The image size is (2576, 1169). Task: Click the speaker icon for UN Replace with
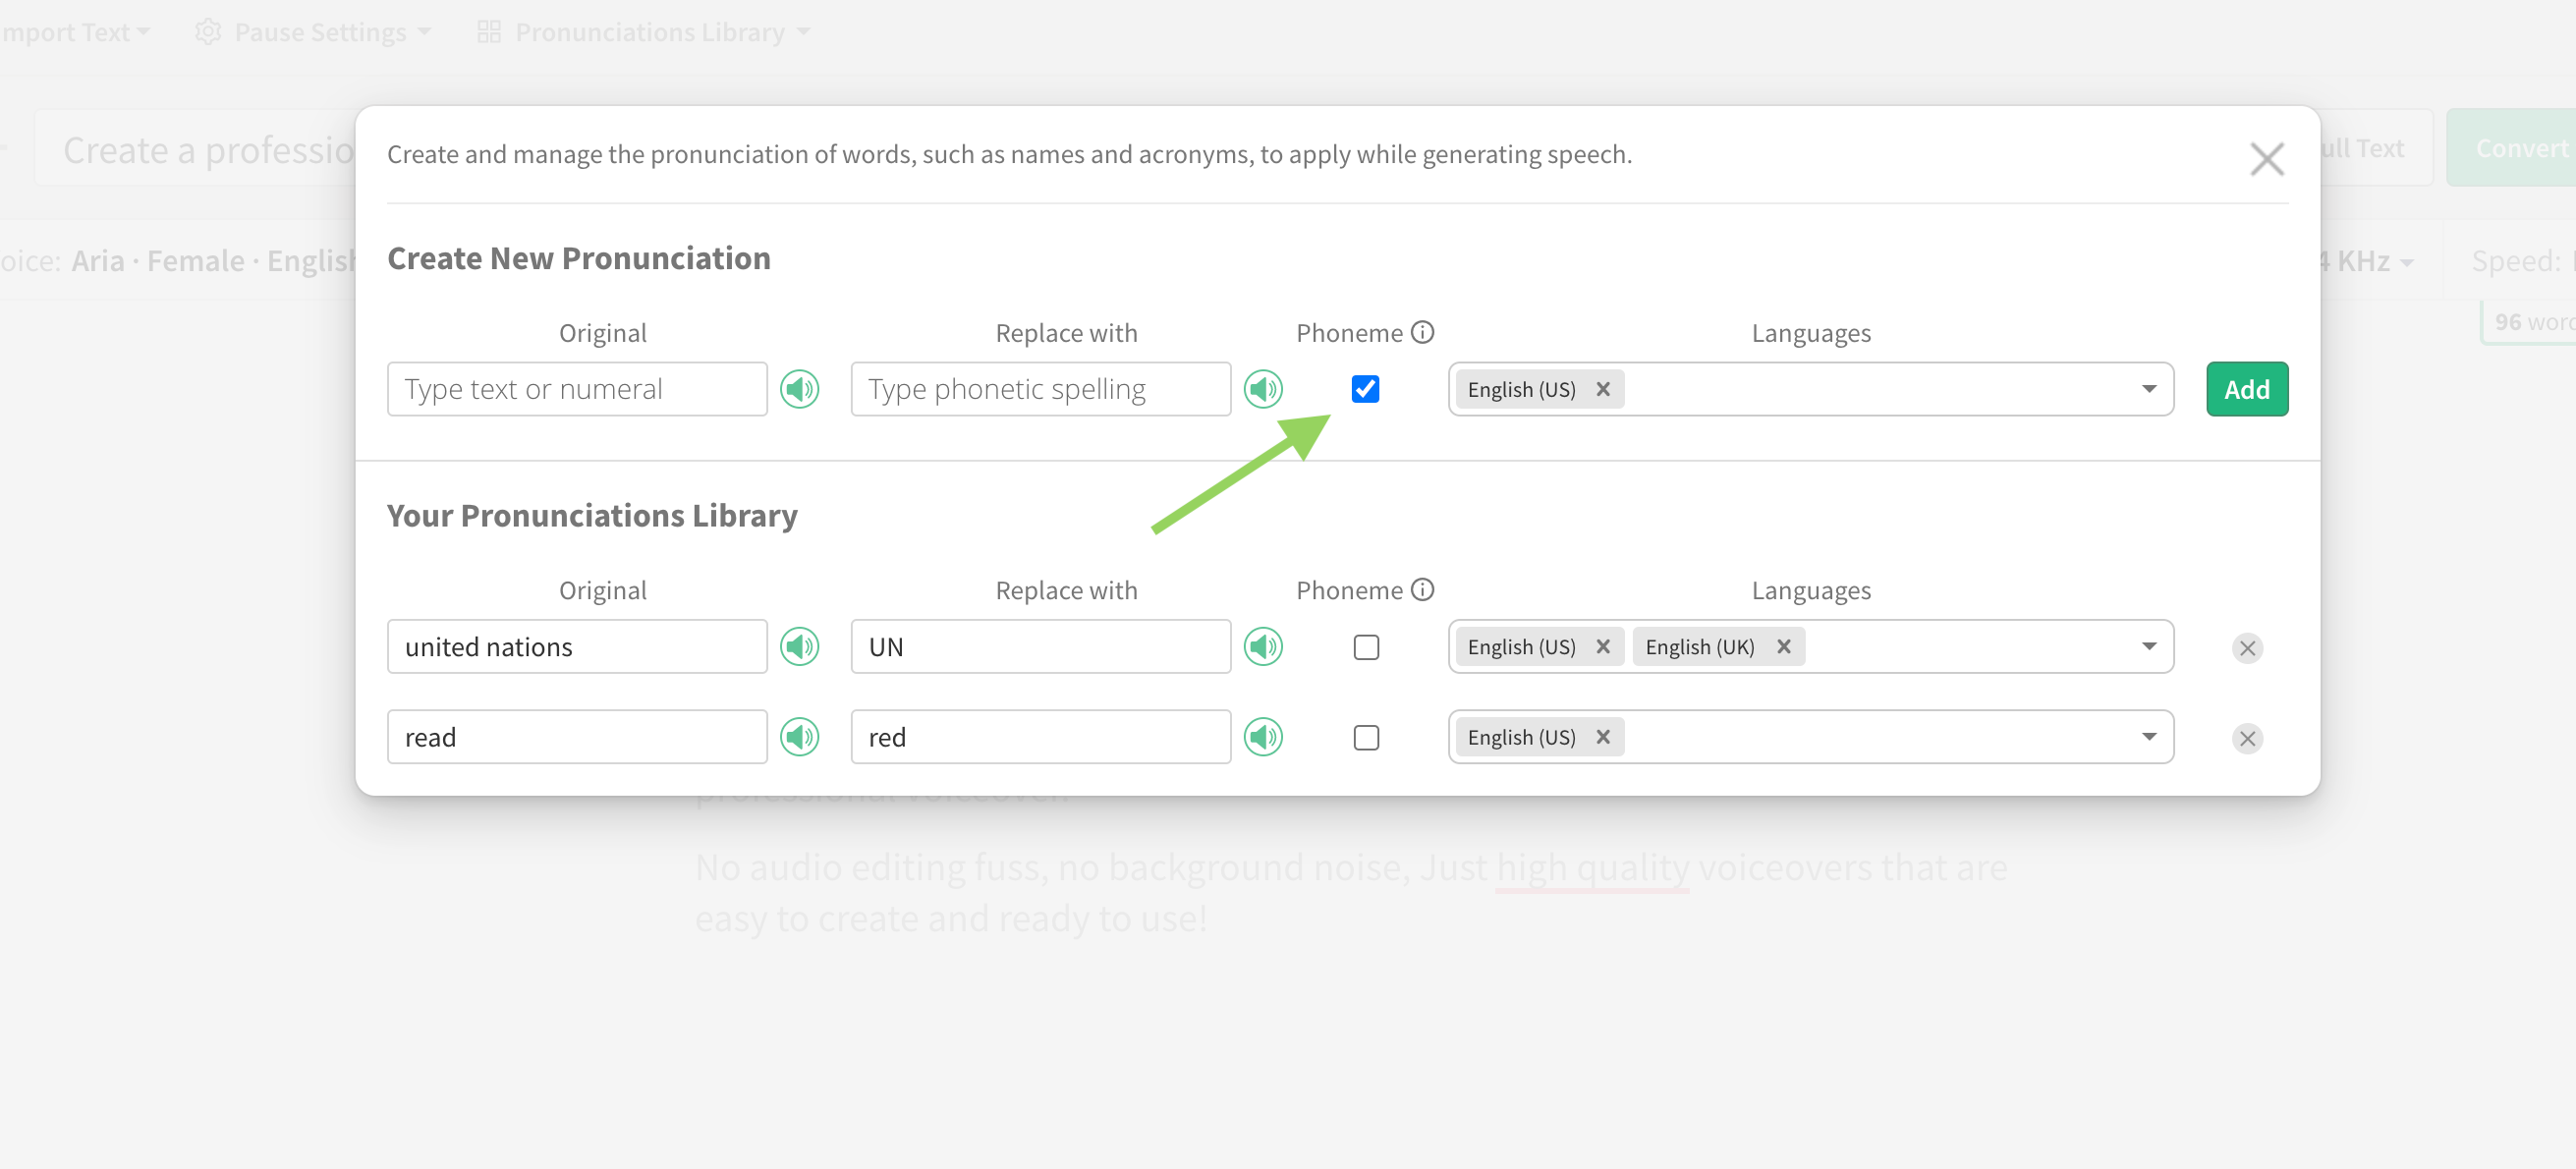pyautogui.click(x=1265, y=645)
